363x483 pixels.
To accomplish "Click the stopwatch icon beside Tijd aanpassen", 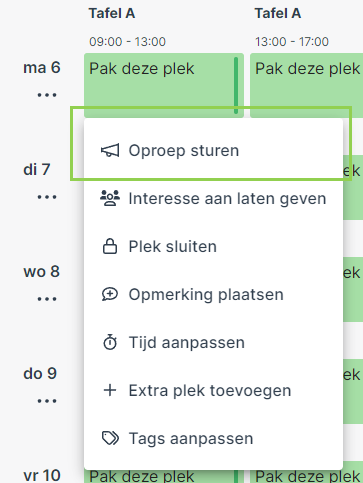I will click(x=110, y=343).
